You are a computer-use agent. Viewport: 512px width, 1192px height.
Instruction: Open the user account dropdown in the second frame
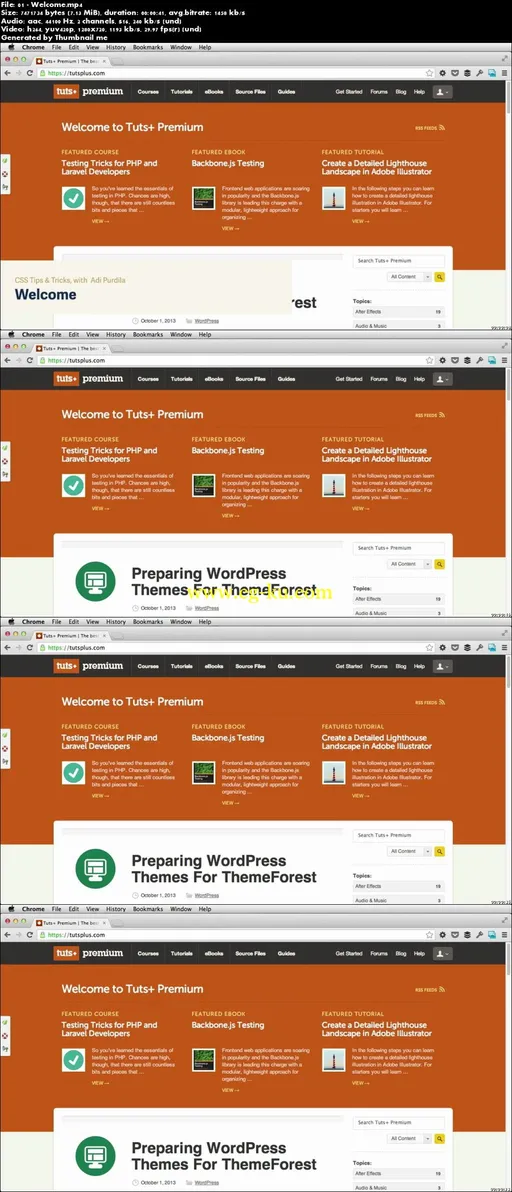(442, 379)
